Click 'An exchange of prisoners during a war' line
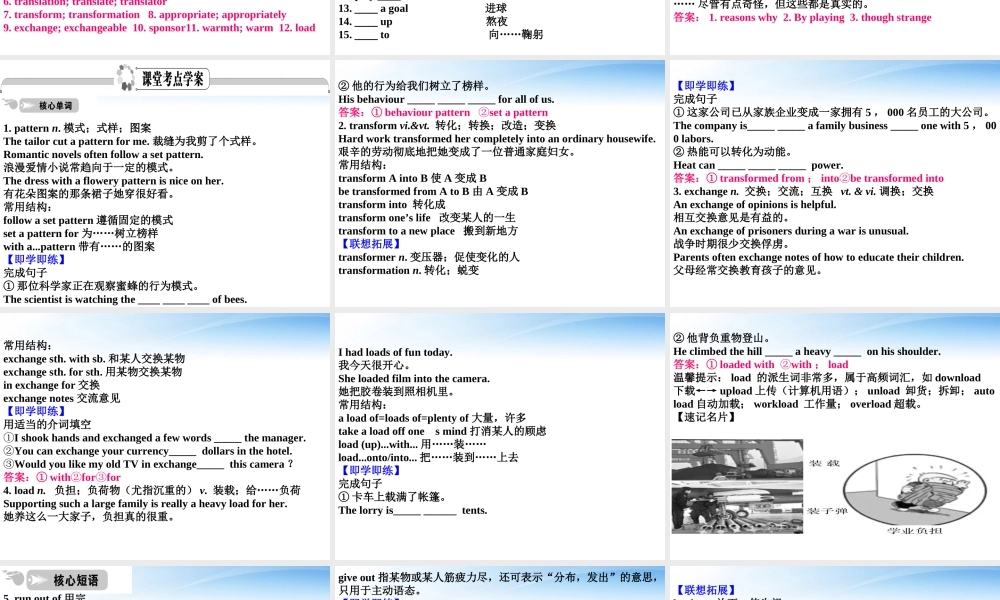This screenshot has width=1000, height=600. [x=791, y=231]
